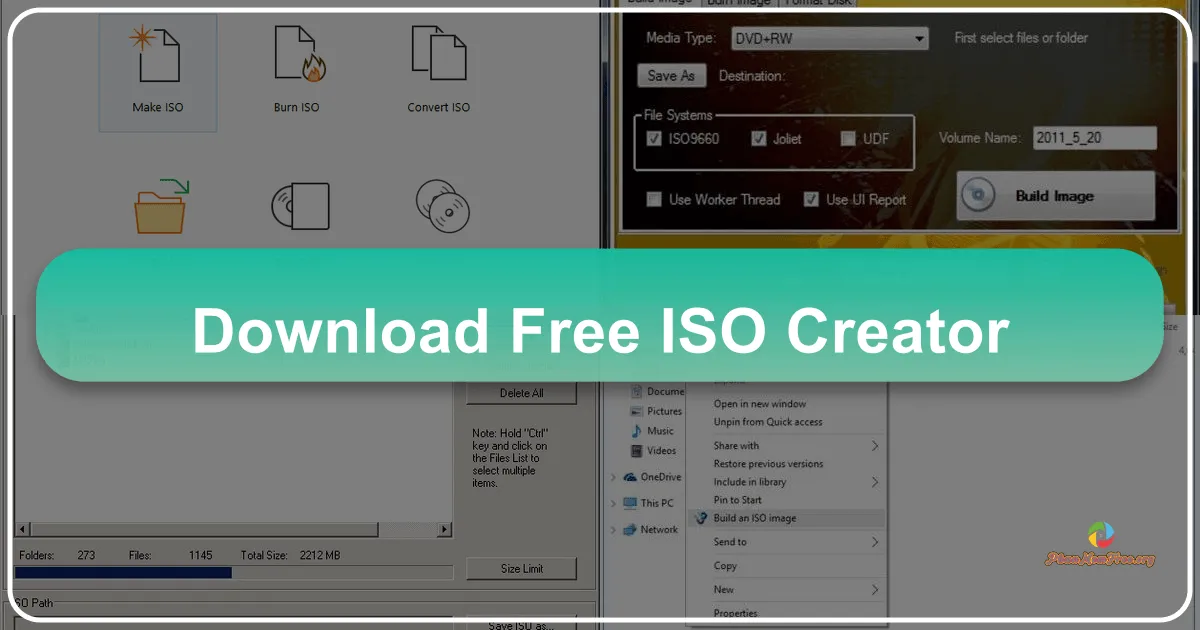1200x630 pixels.
Task: Toggle the Joliet file system checkbox
Action: pos(758,139)
